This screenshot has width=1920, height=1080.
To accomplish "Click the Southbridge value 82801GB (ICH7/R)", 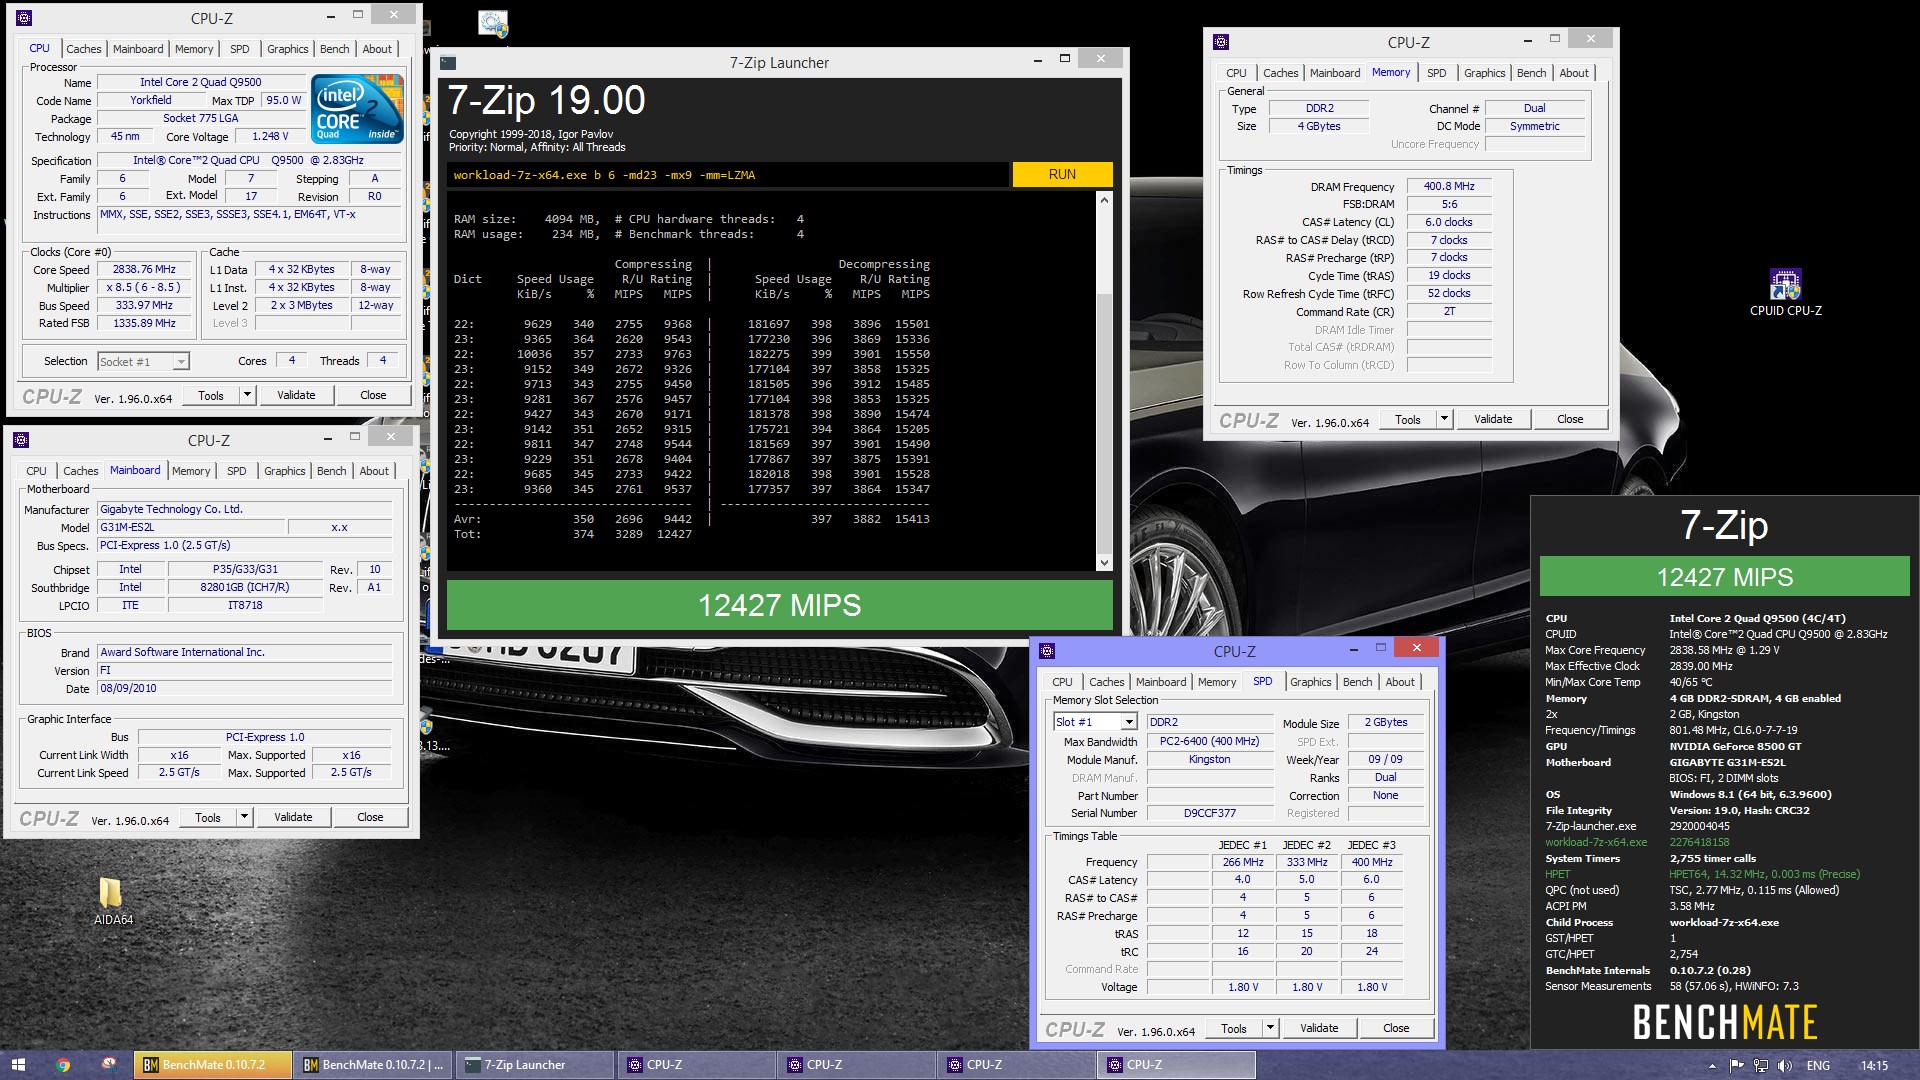I will [244, 587].
